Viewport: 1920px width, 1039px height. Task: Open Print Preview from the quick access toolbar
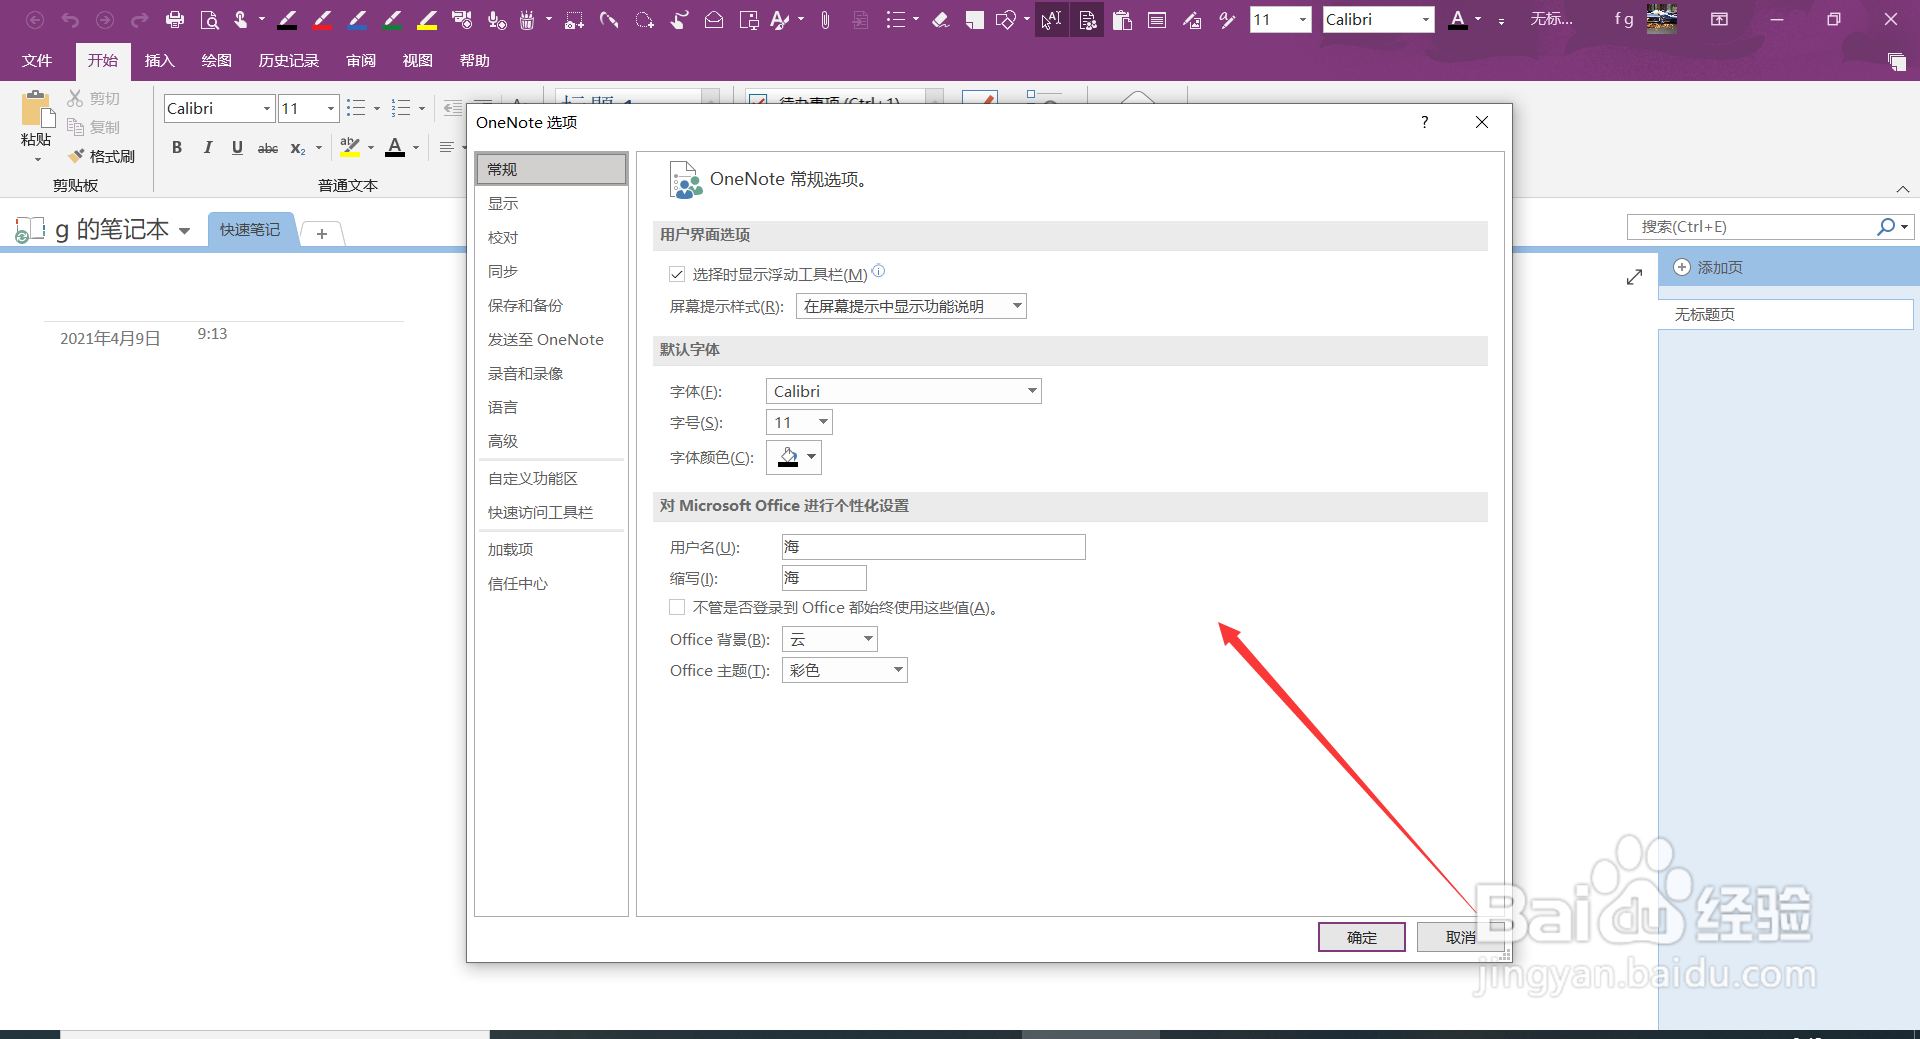click(209, 19)
